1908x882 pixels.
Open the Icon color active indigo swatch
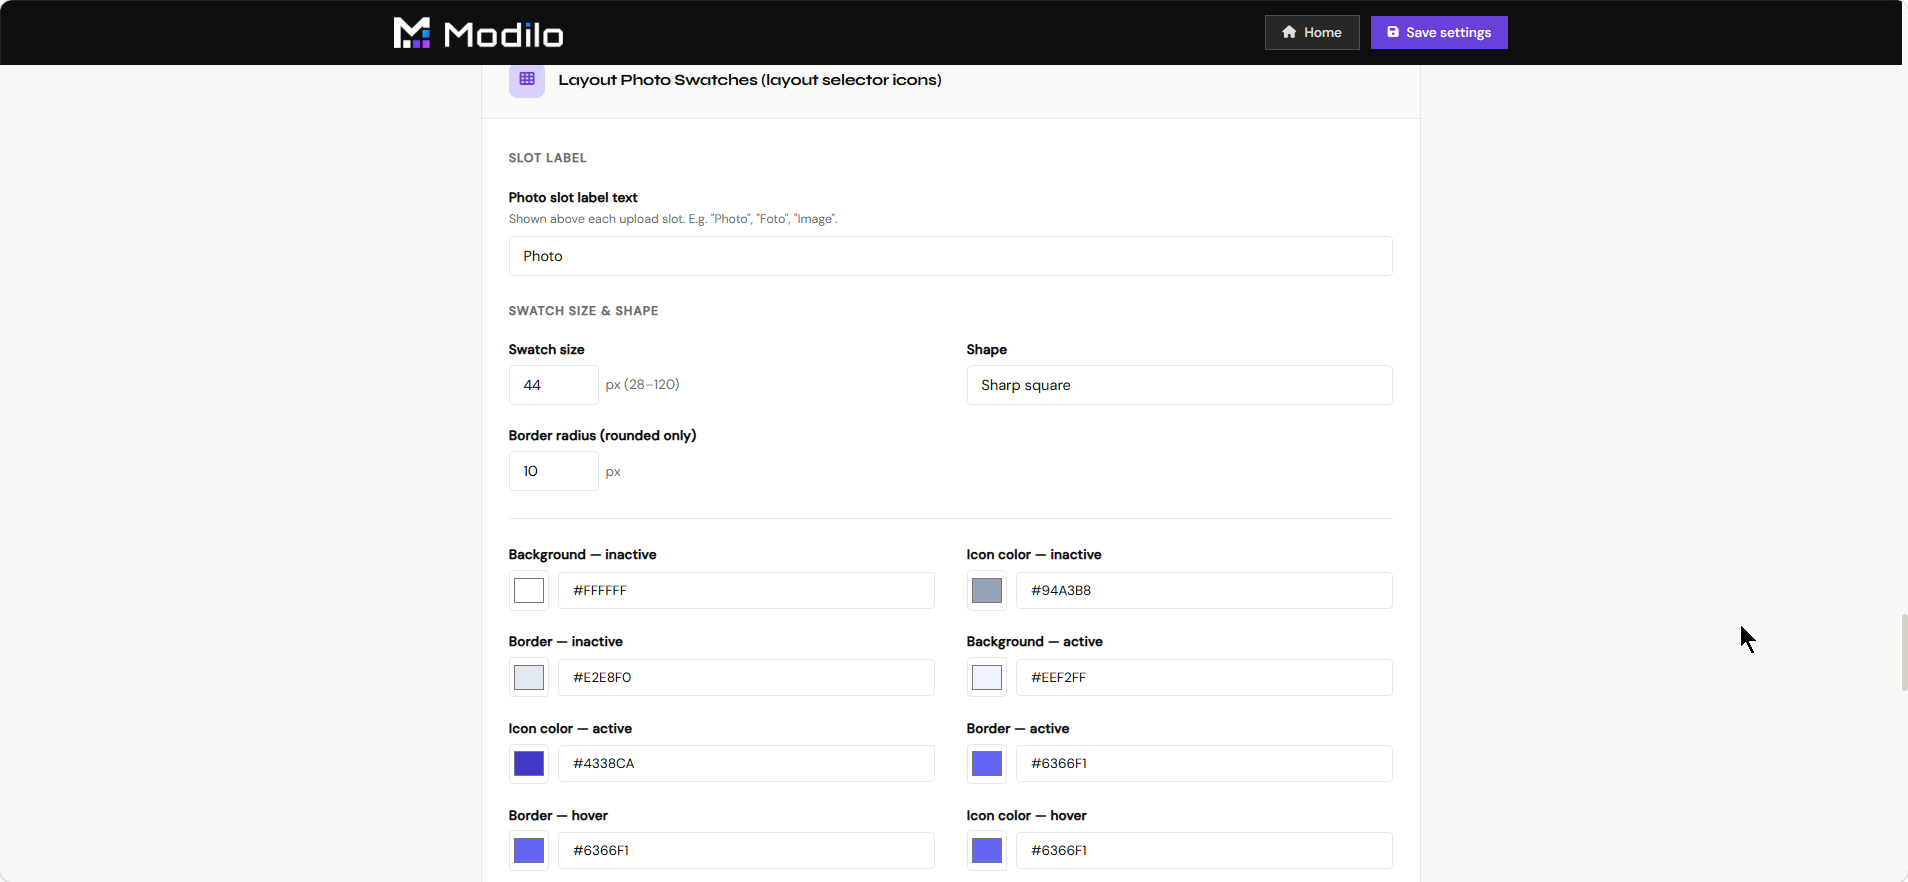click(x=529, y=763)
